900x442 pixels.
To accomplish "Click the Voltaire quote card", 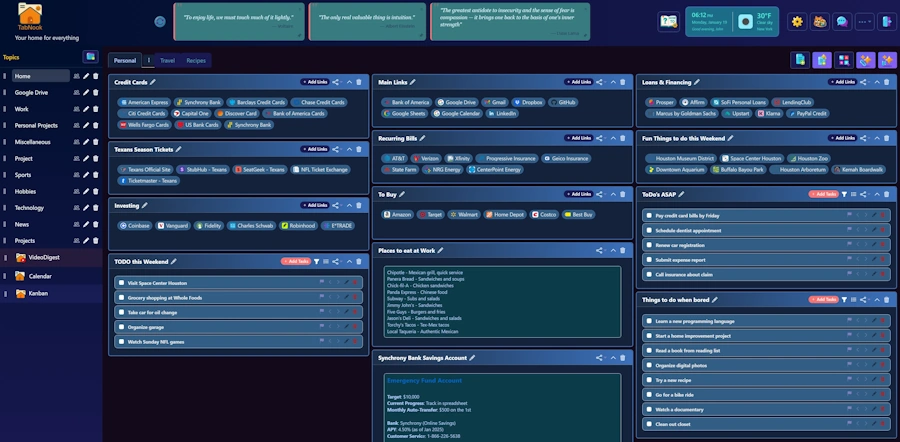I will (239, 22).
